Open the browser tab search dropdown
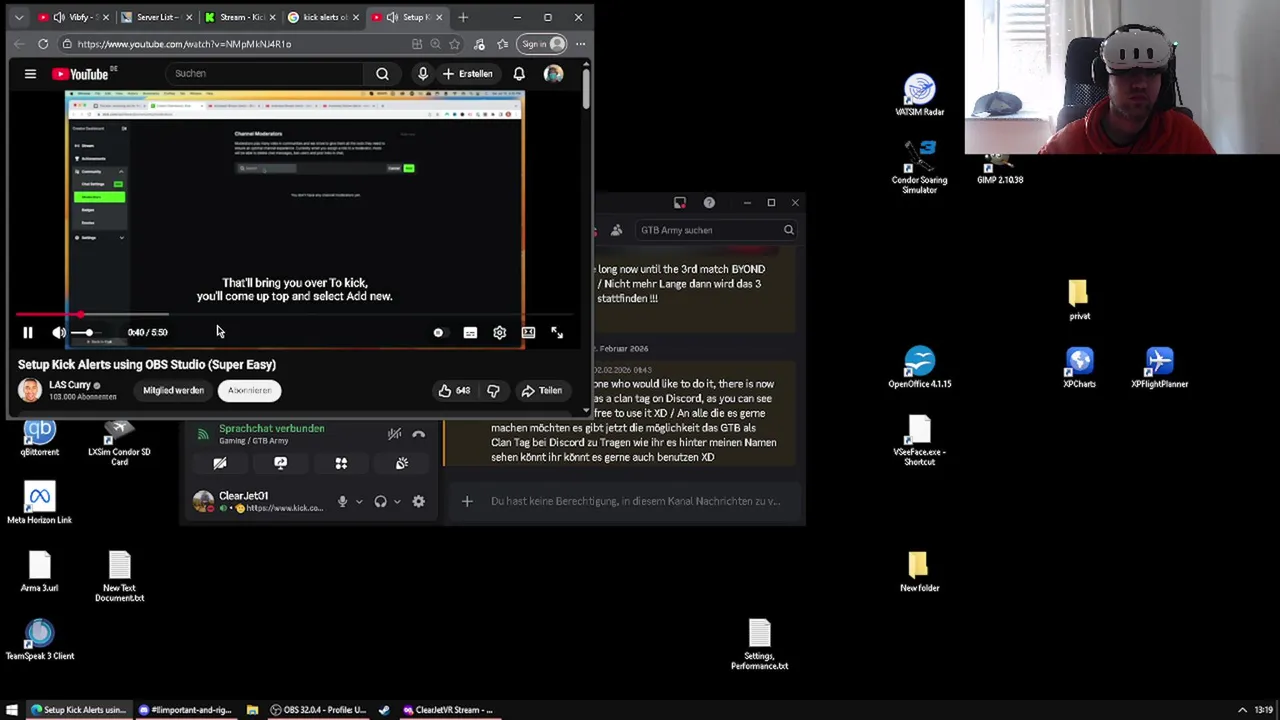The height and width of the screenshot is (720, 1280). [x=19, y=17]
